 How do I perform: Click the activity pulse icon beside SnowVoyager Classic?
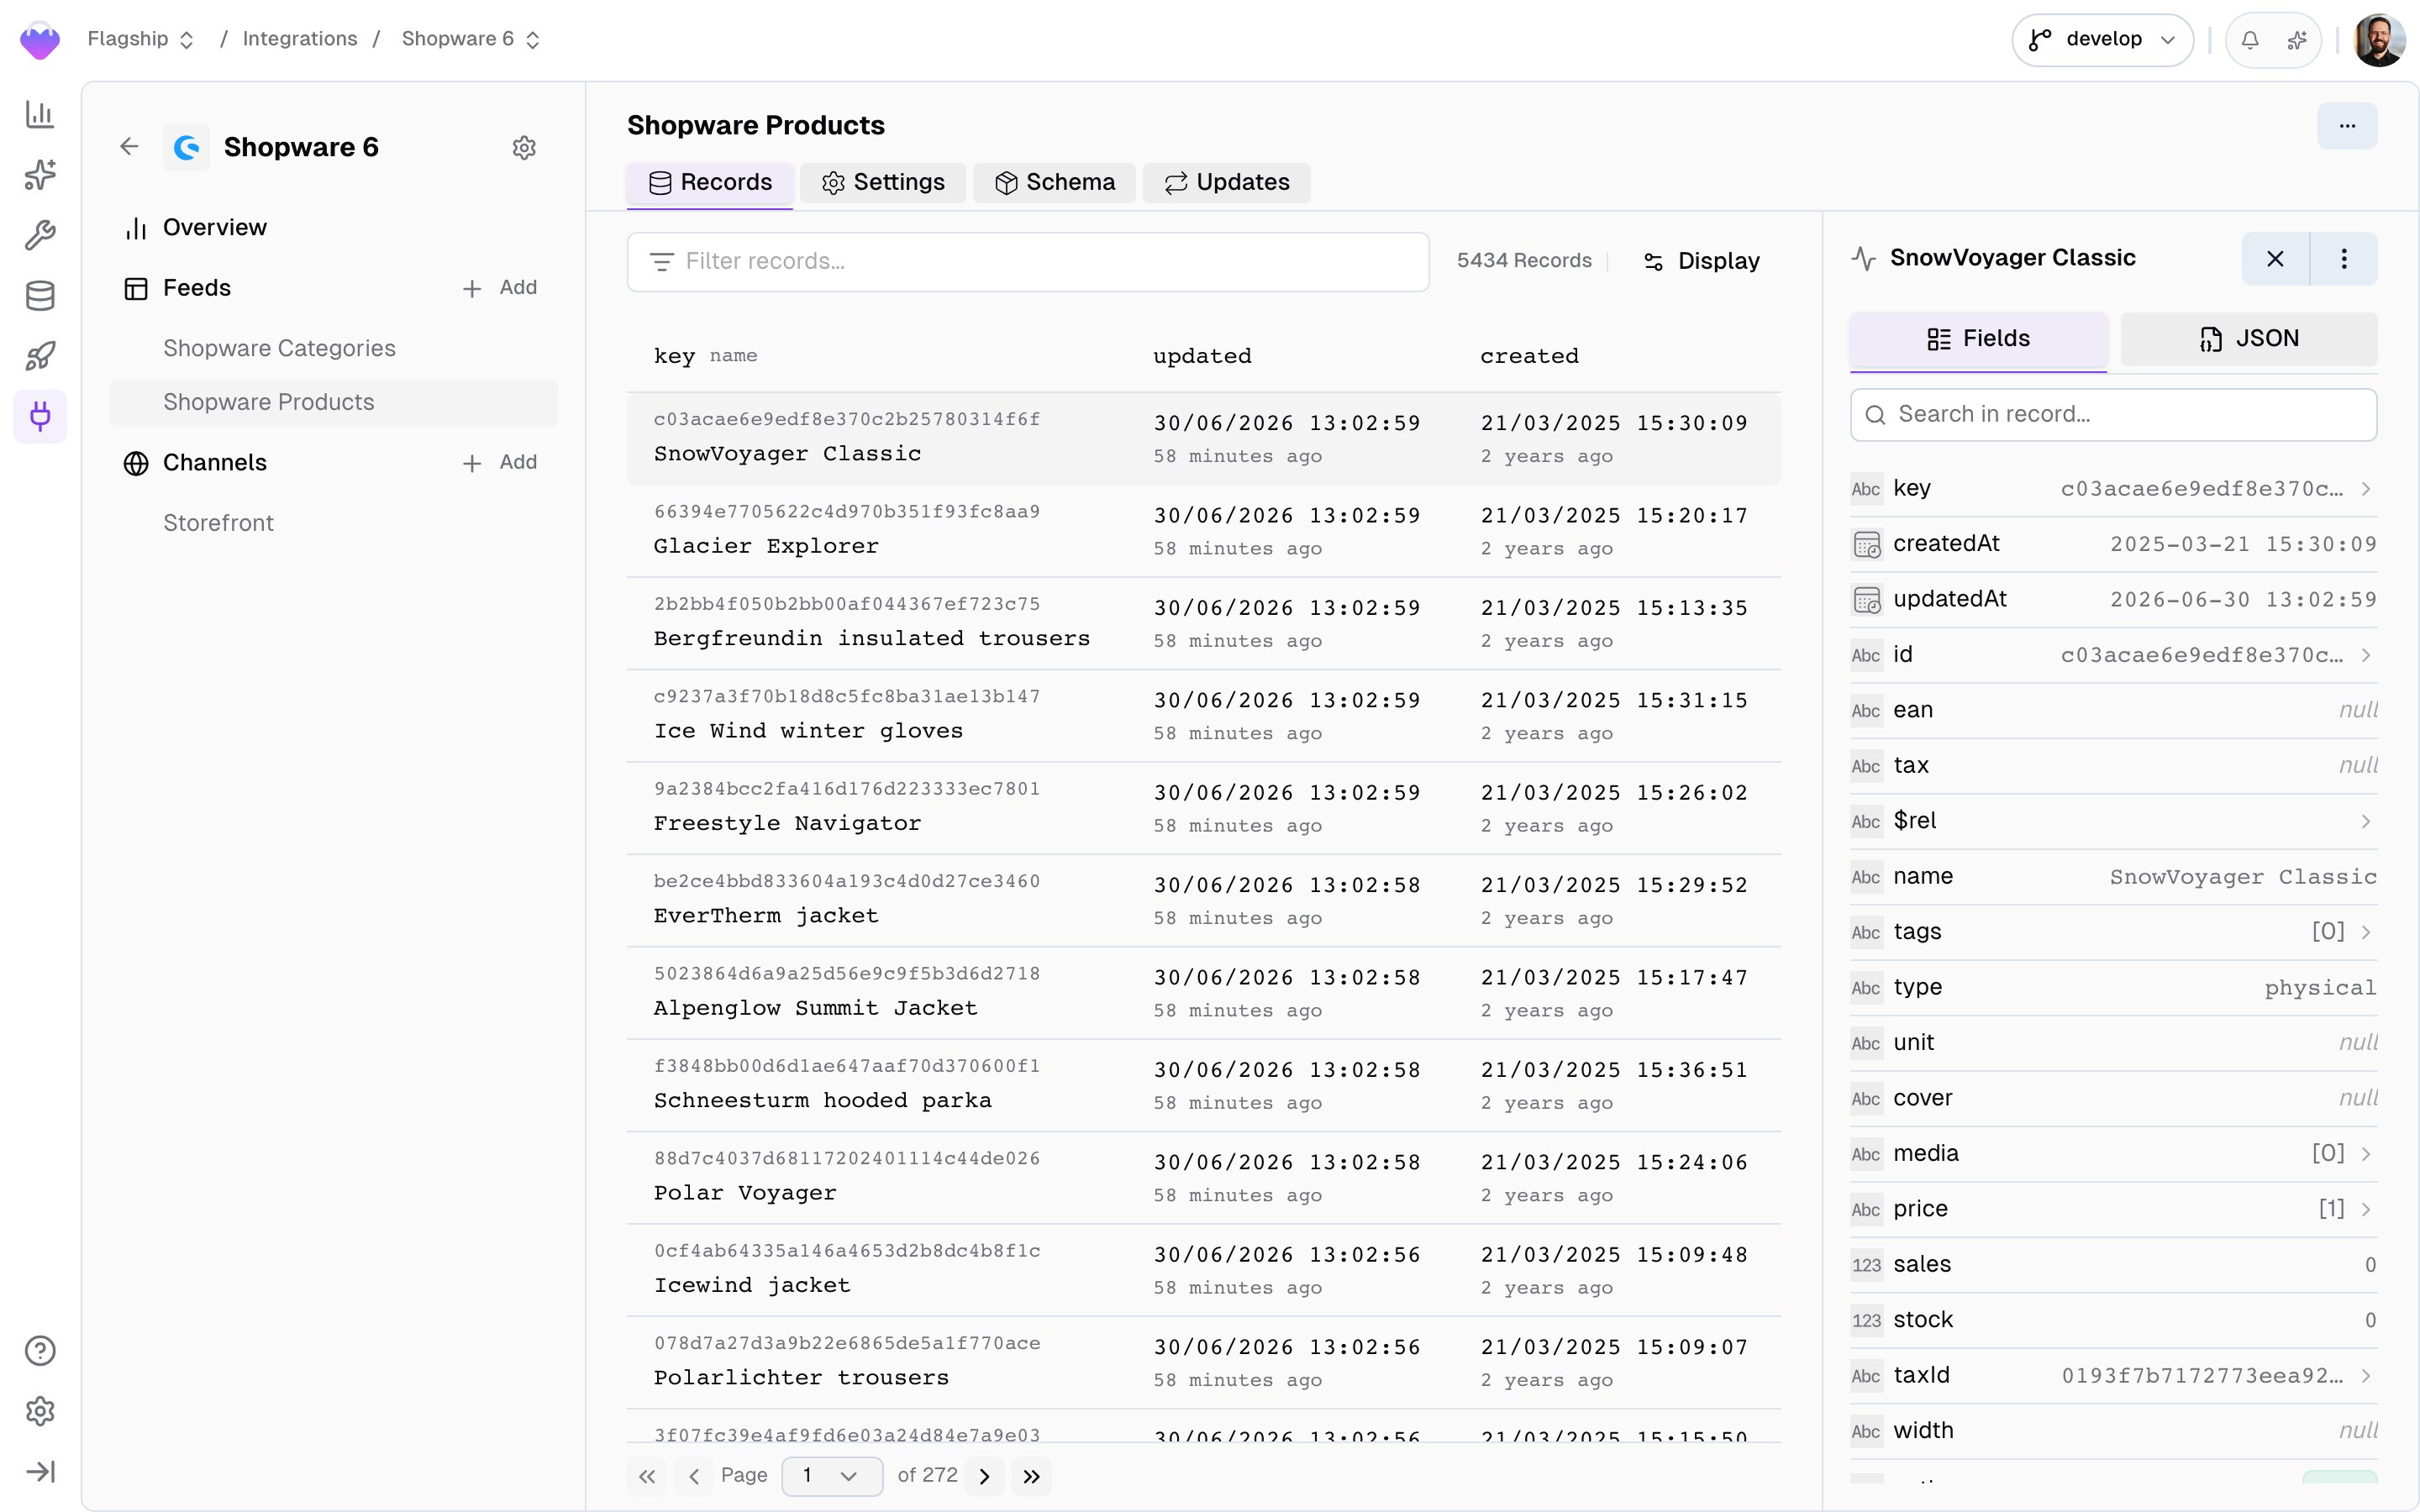(1863, 259)
